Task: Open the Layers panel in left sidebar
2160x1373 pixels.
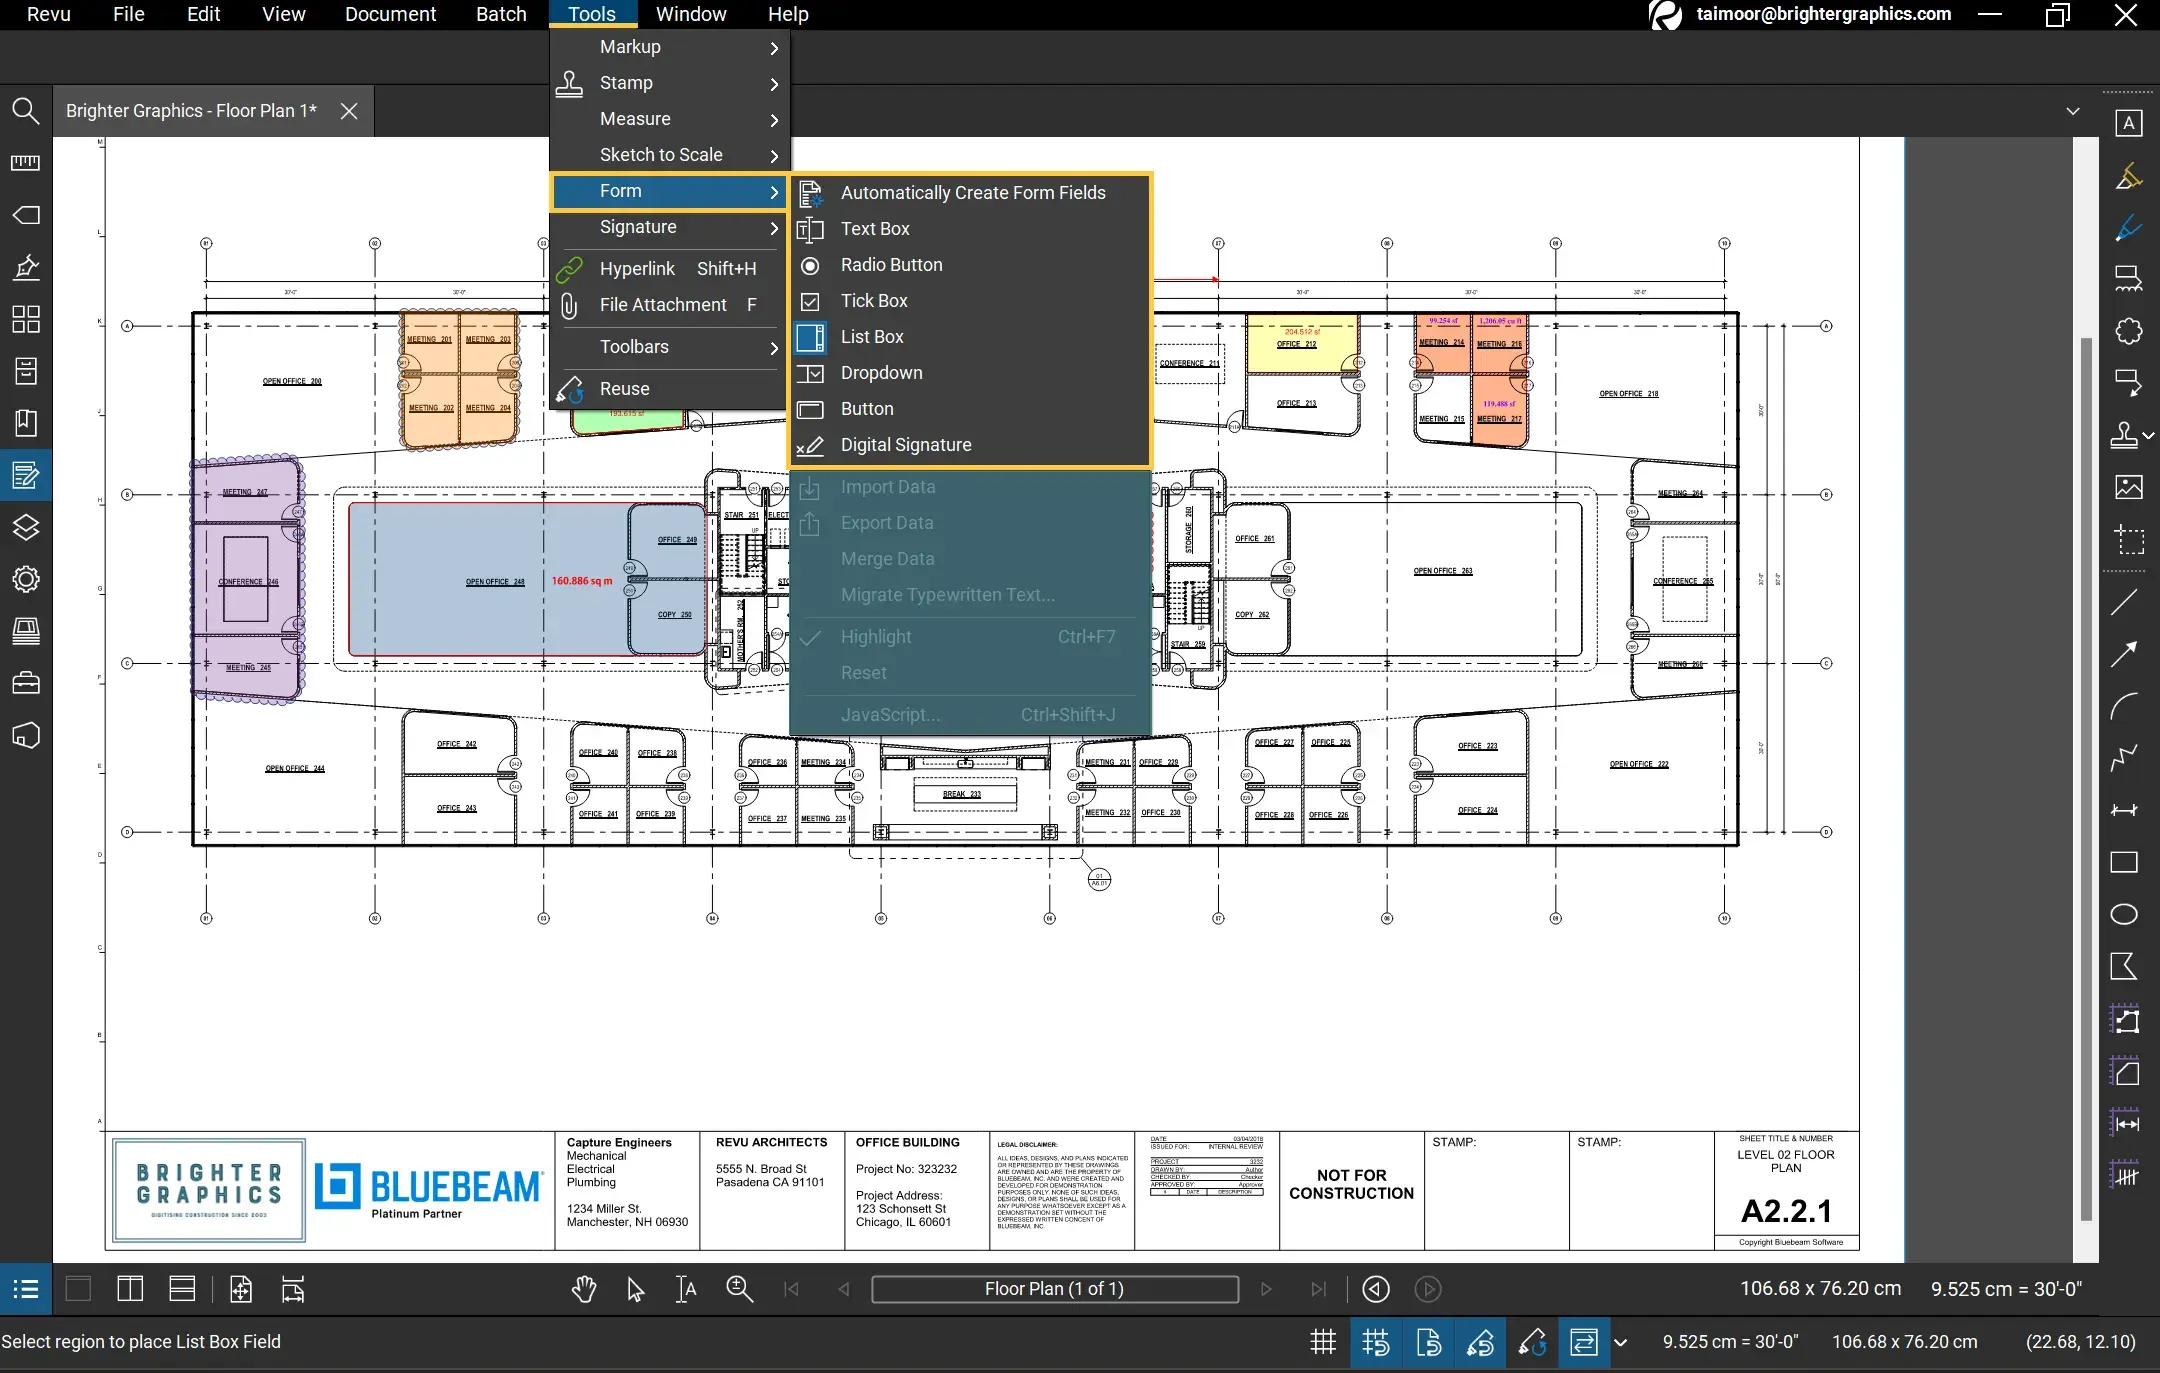Action: pos(26,527)
